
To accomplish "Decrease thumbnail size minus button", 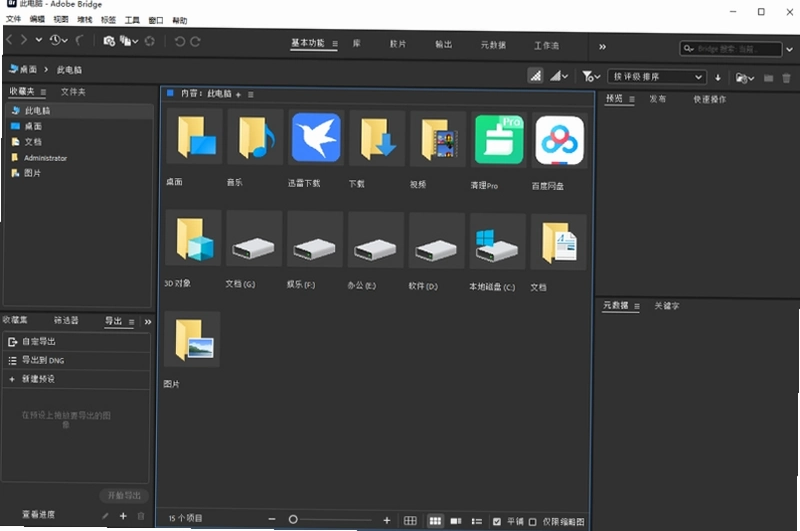I will (x=271, y=519).
